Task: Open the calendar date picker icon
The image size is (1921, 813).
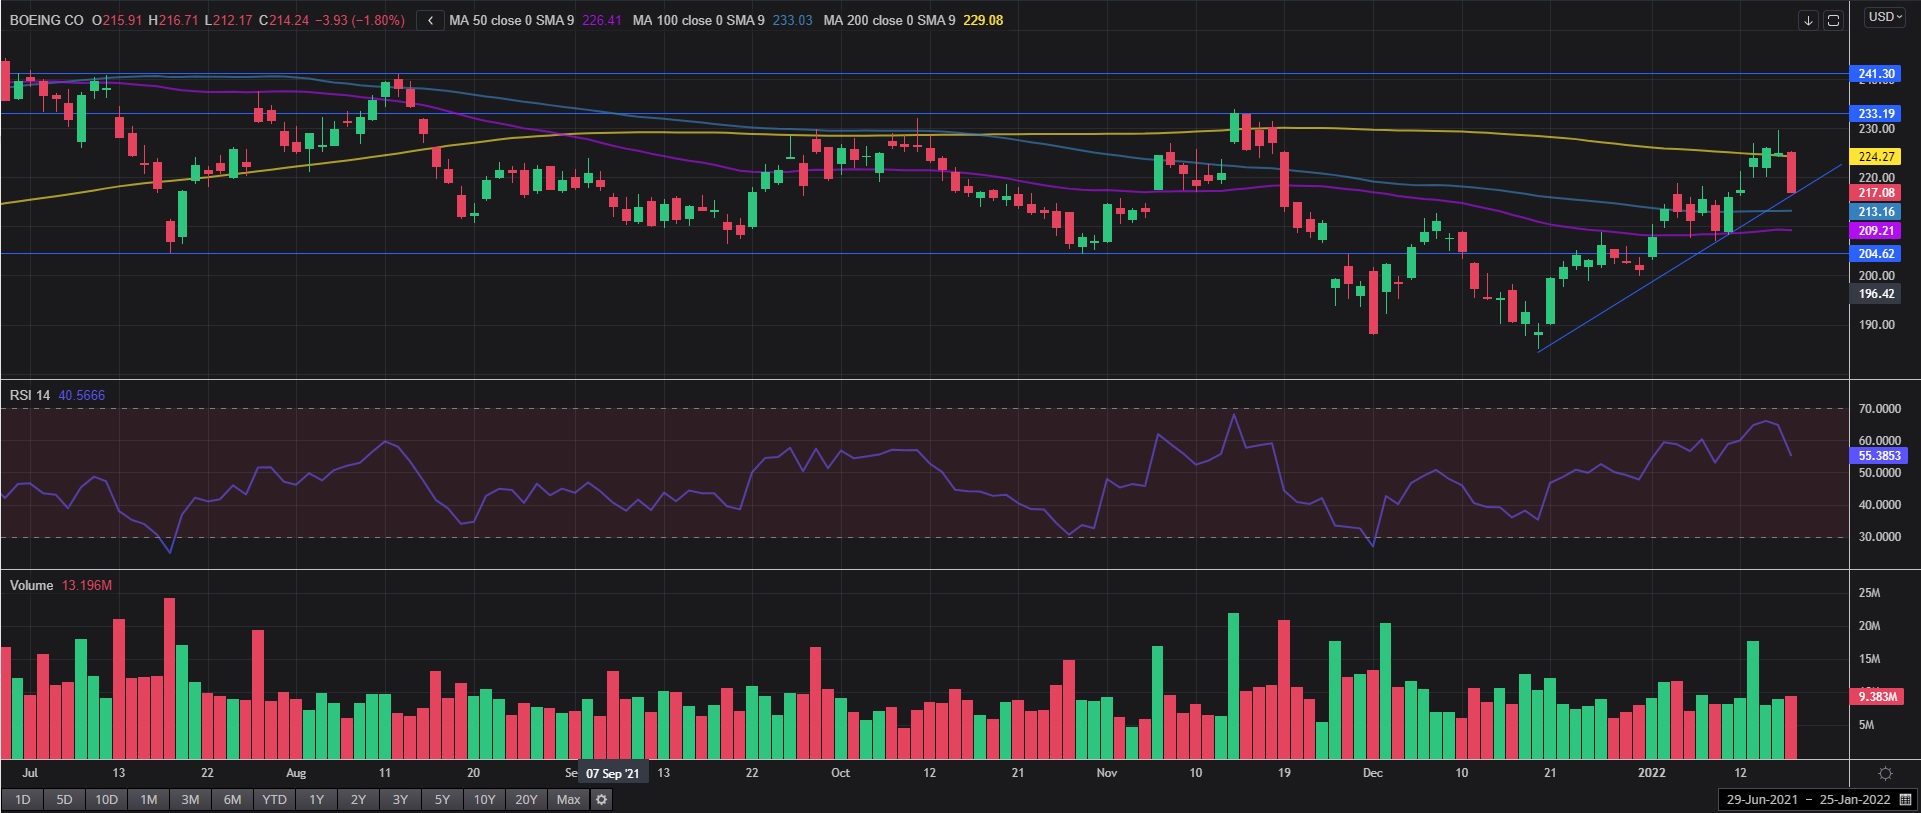Action: 1906,799
